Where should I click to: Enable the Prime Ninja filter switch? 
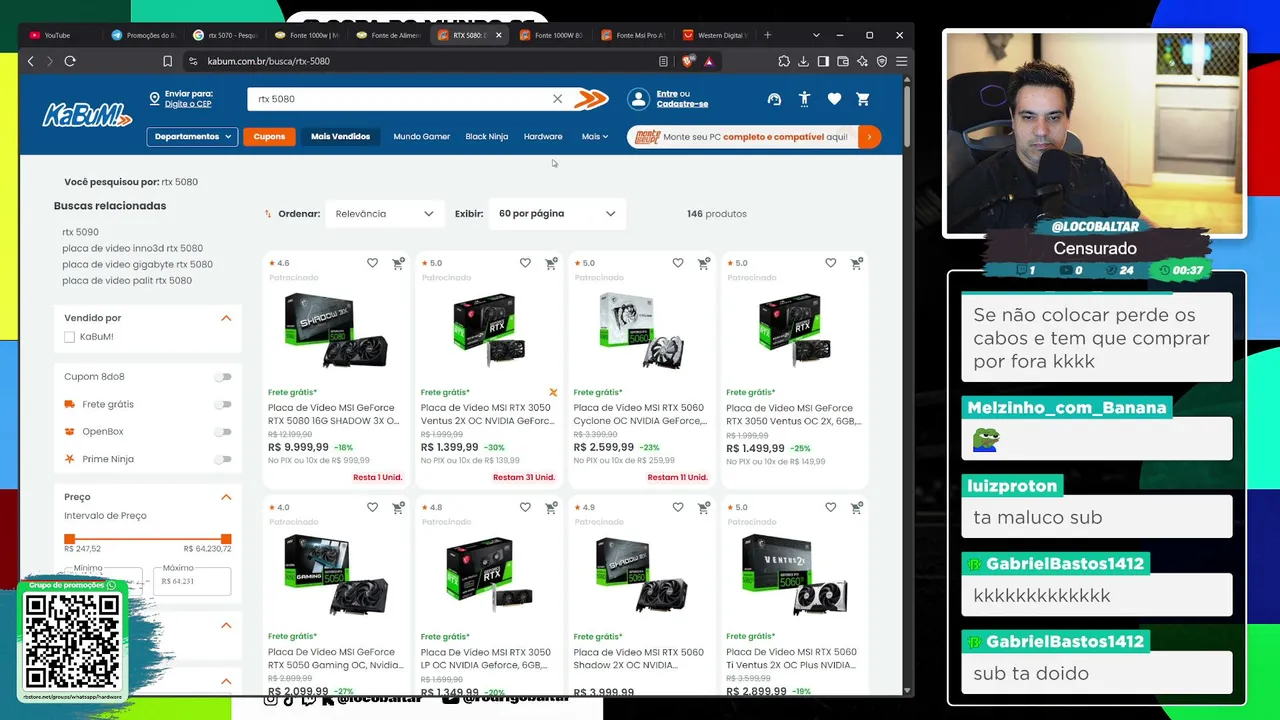click(223, 459)
